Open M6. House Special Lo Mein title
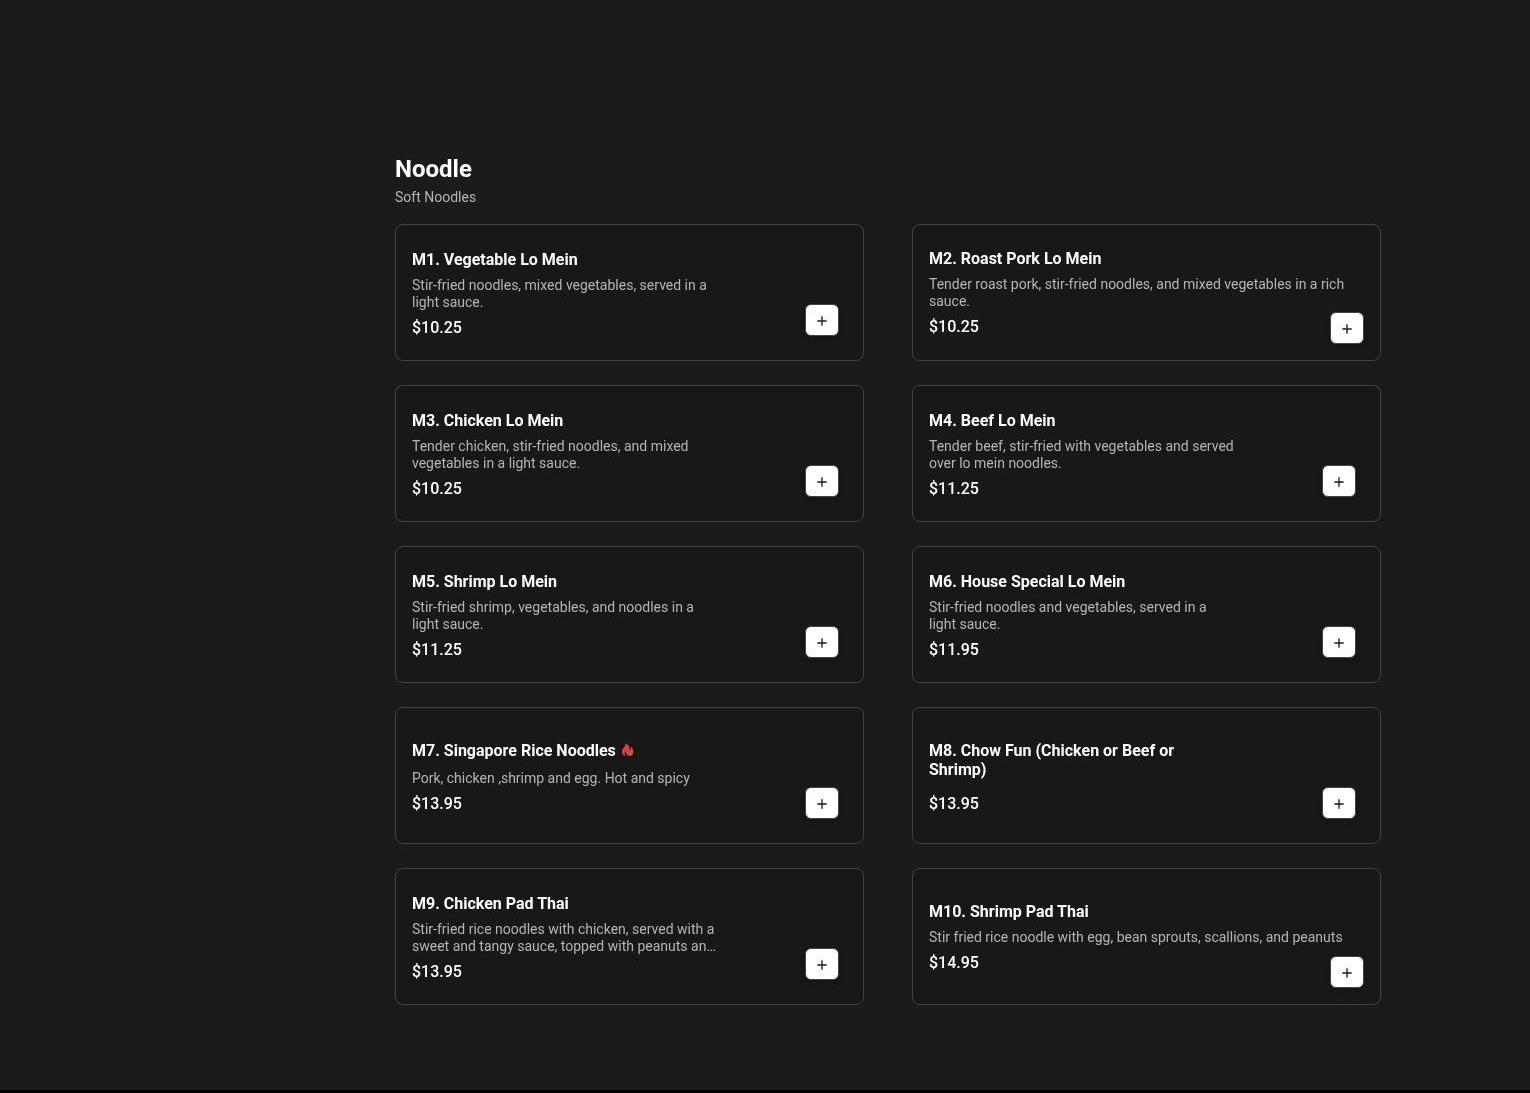Viewport: 1530px width, 1093px height. [1026, 581]
